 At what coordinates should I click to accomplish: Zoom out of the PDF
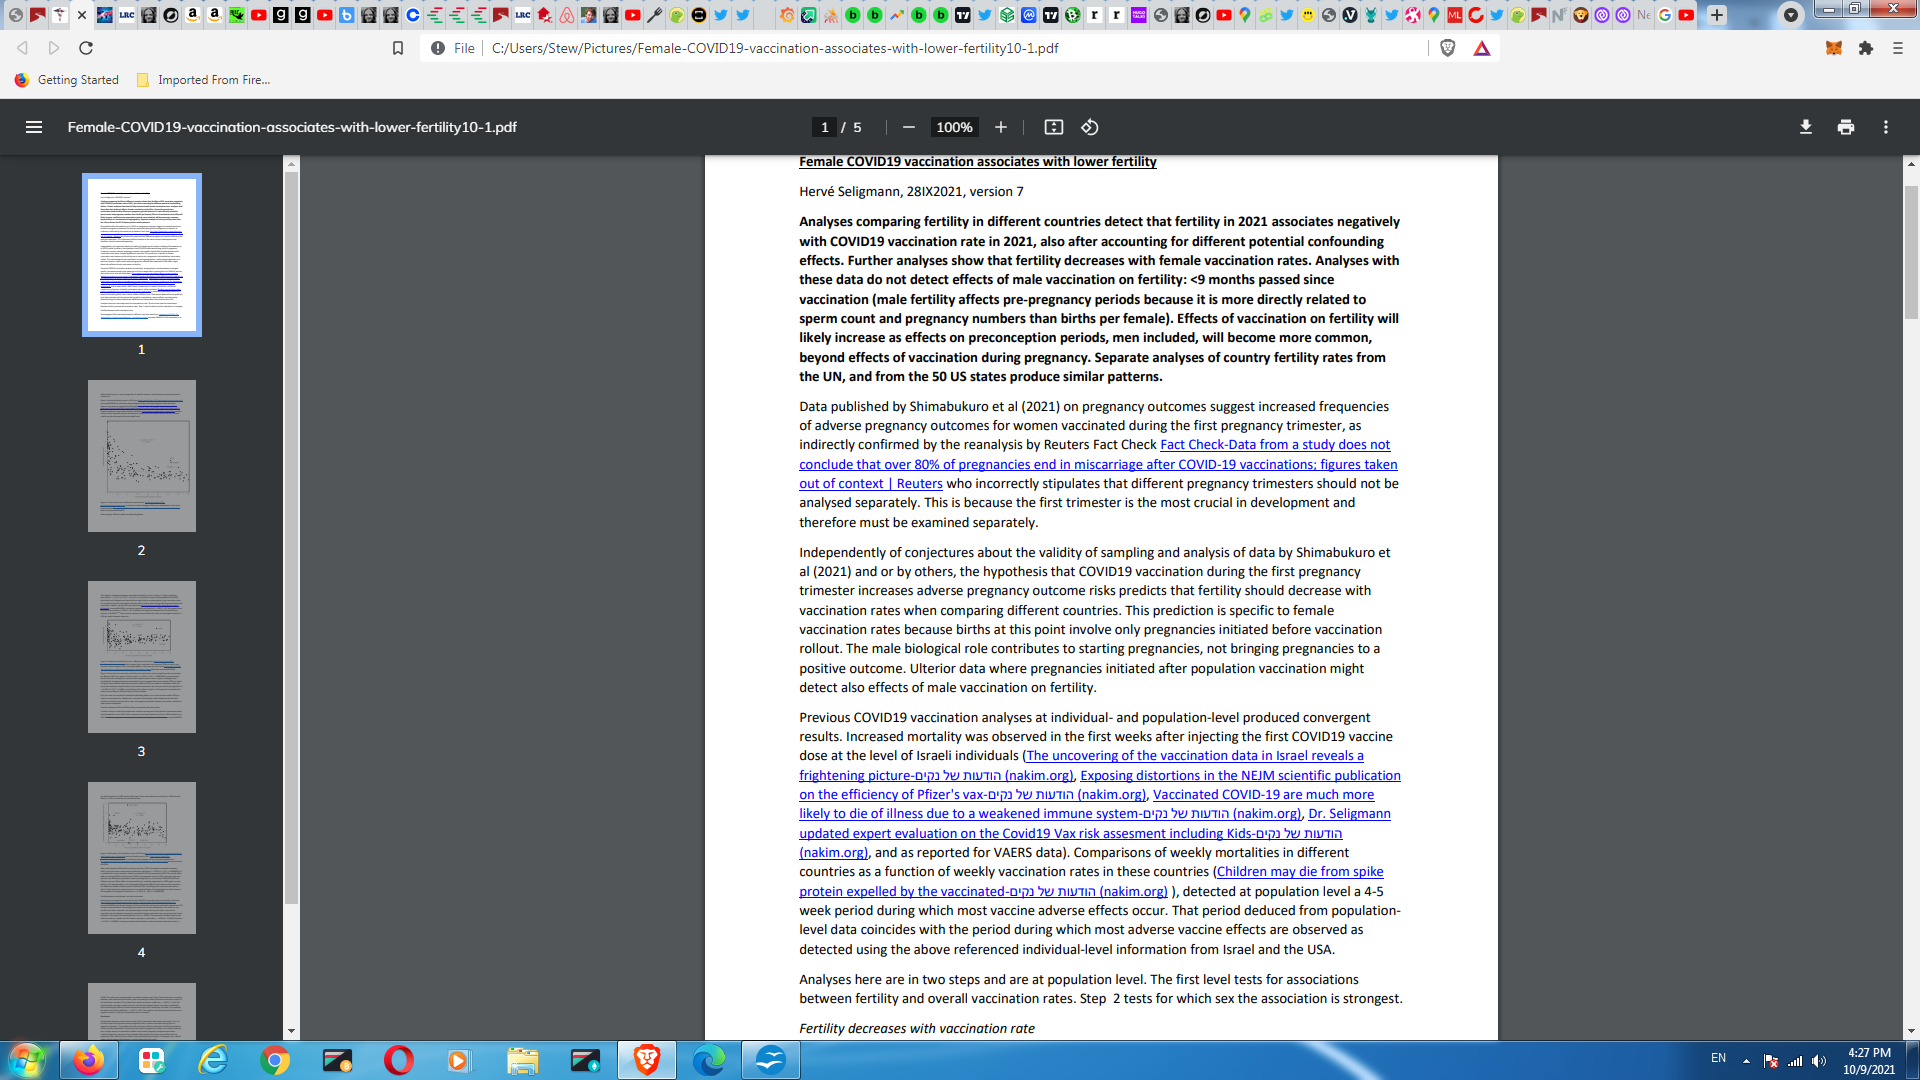tap(909, 127)
